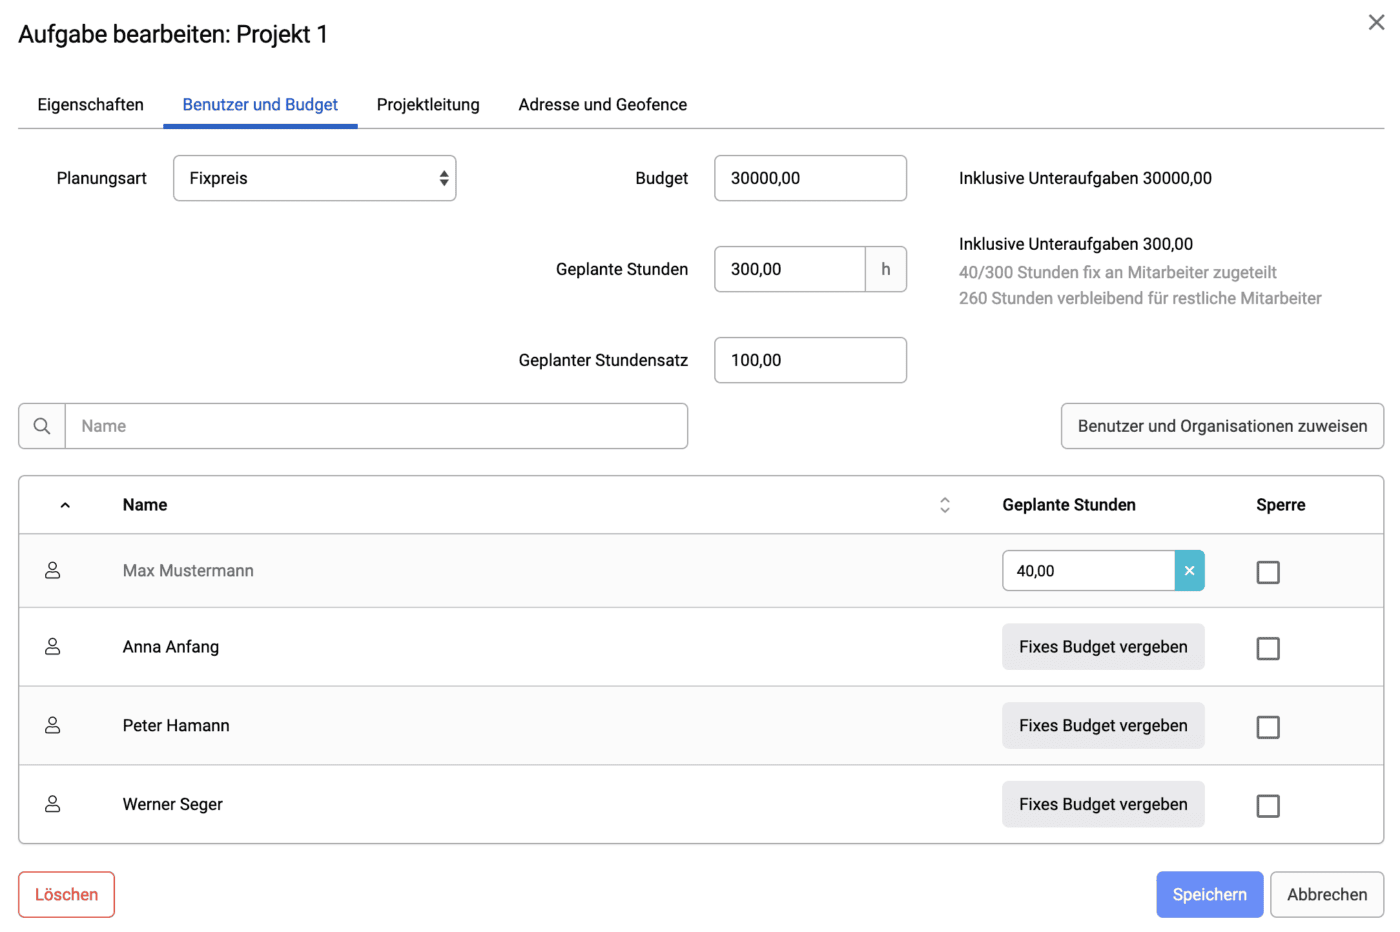The image size is (1400, 932).
Task: Sort table by Name column arrows
Action: (944, 505)
